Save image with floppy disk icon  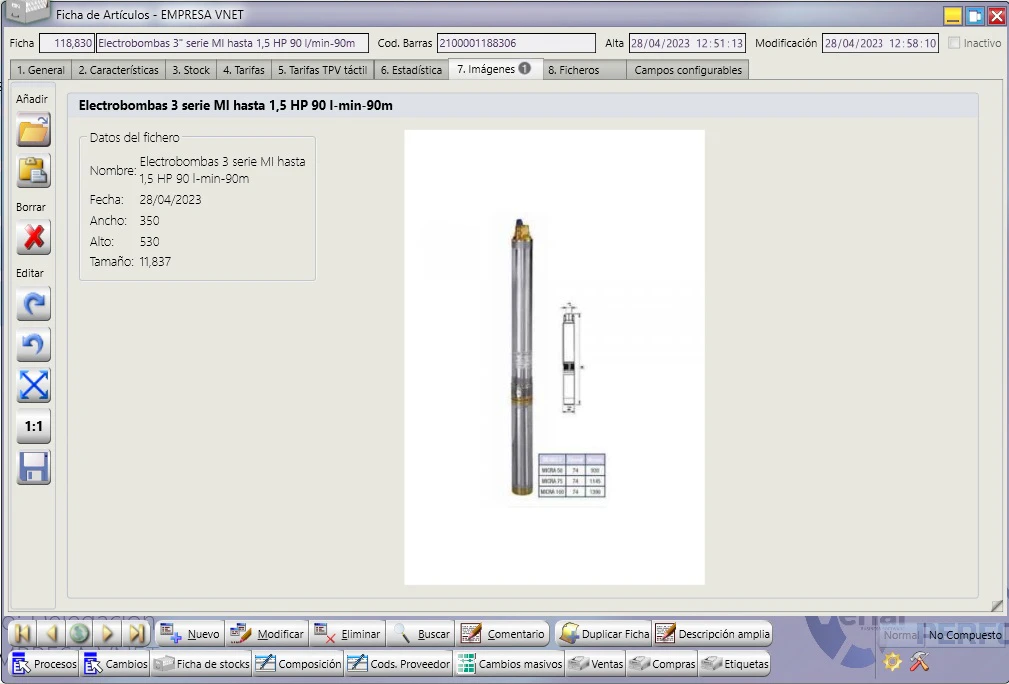point(33,467)
